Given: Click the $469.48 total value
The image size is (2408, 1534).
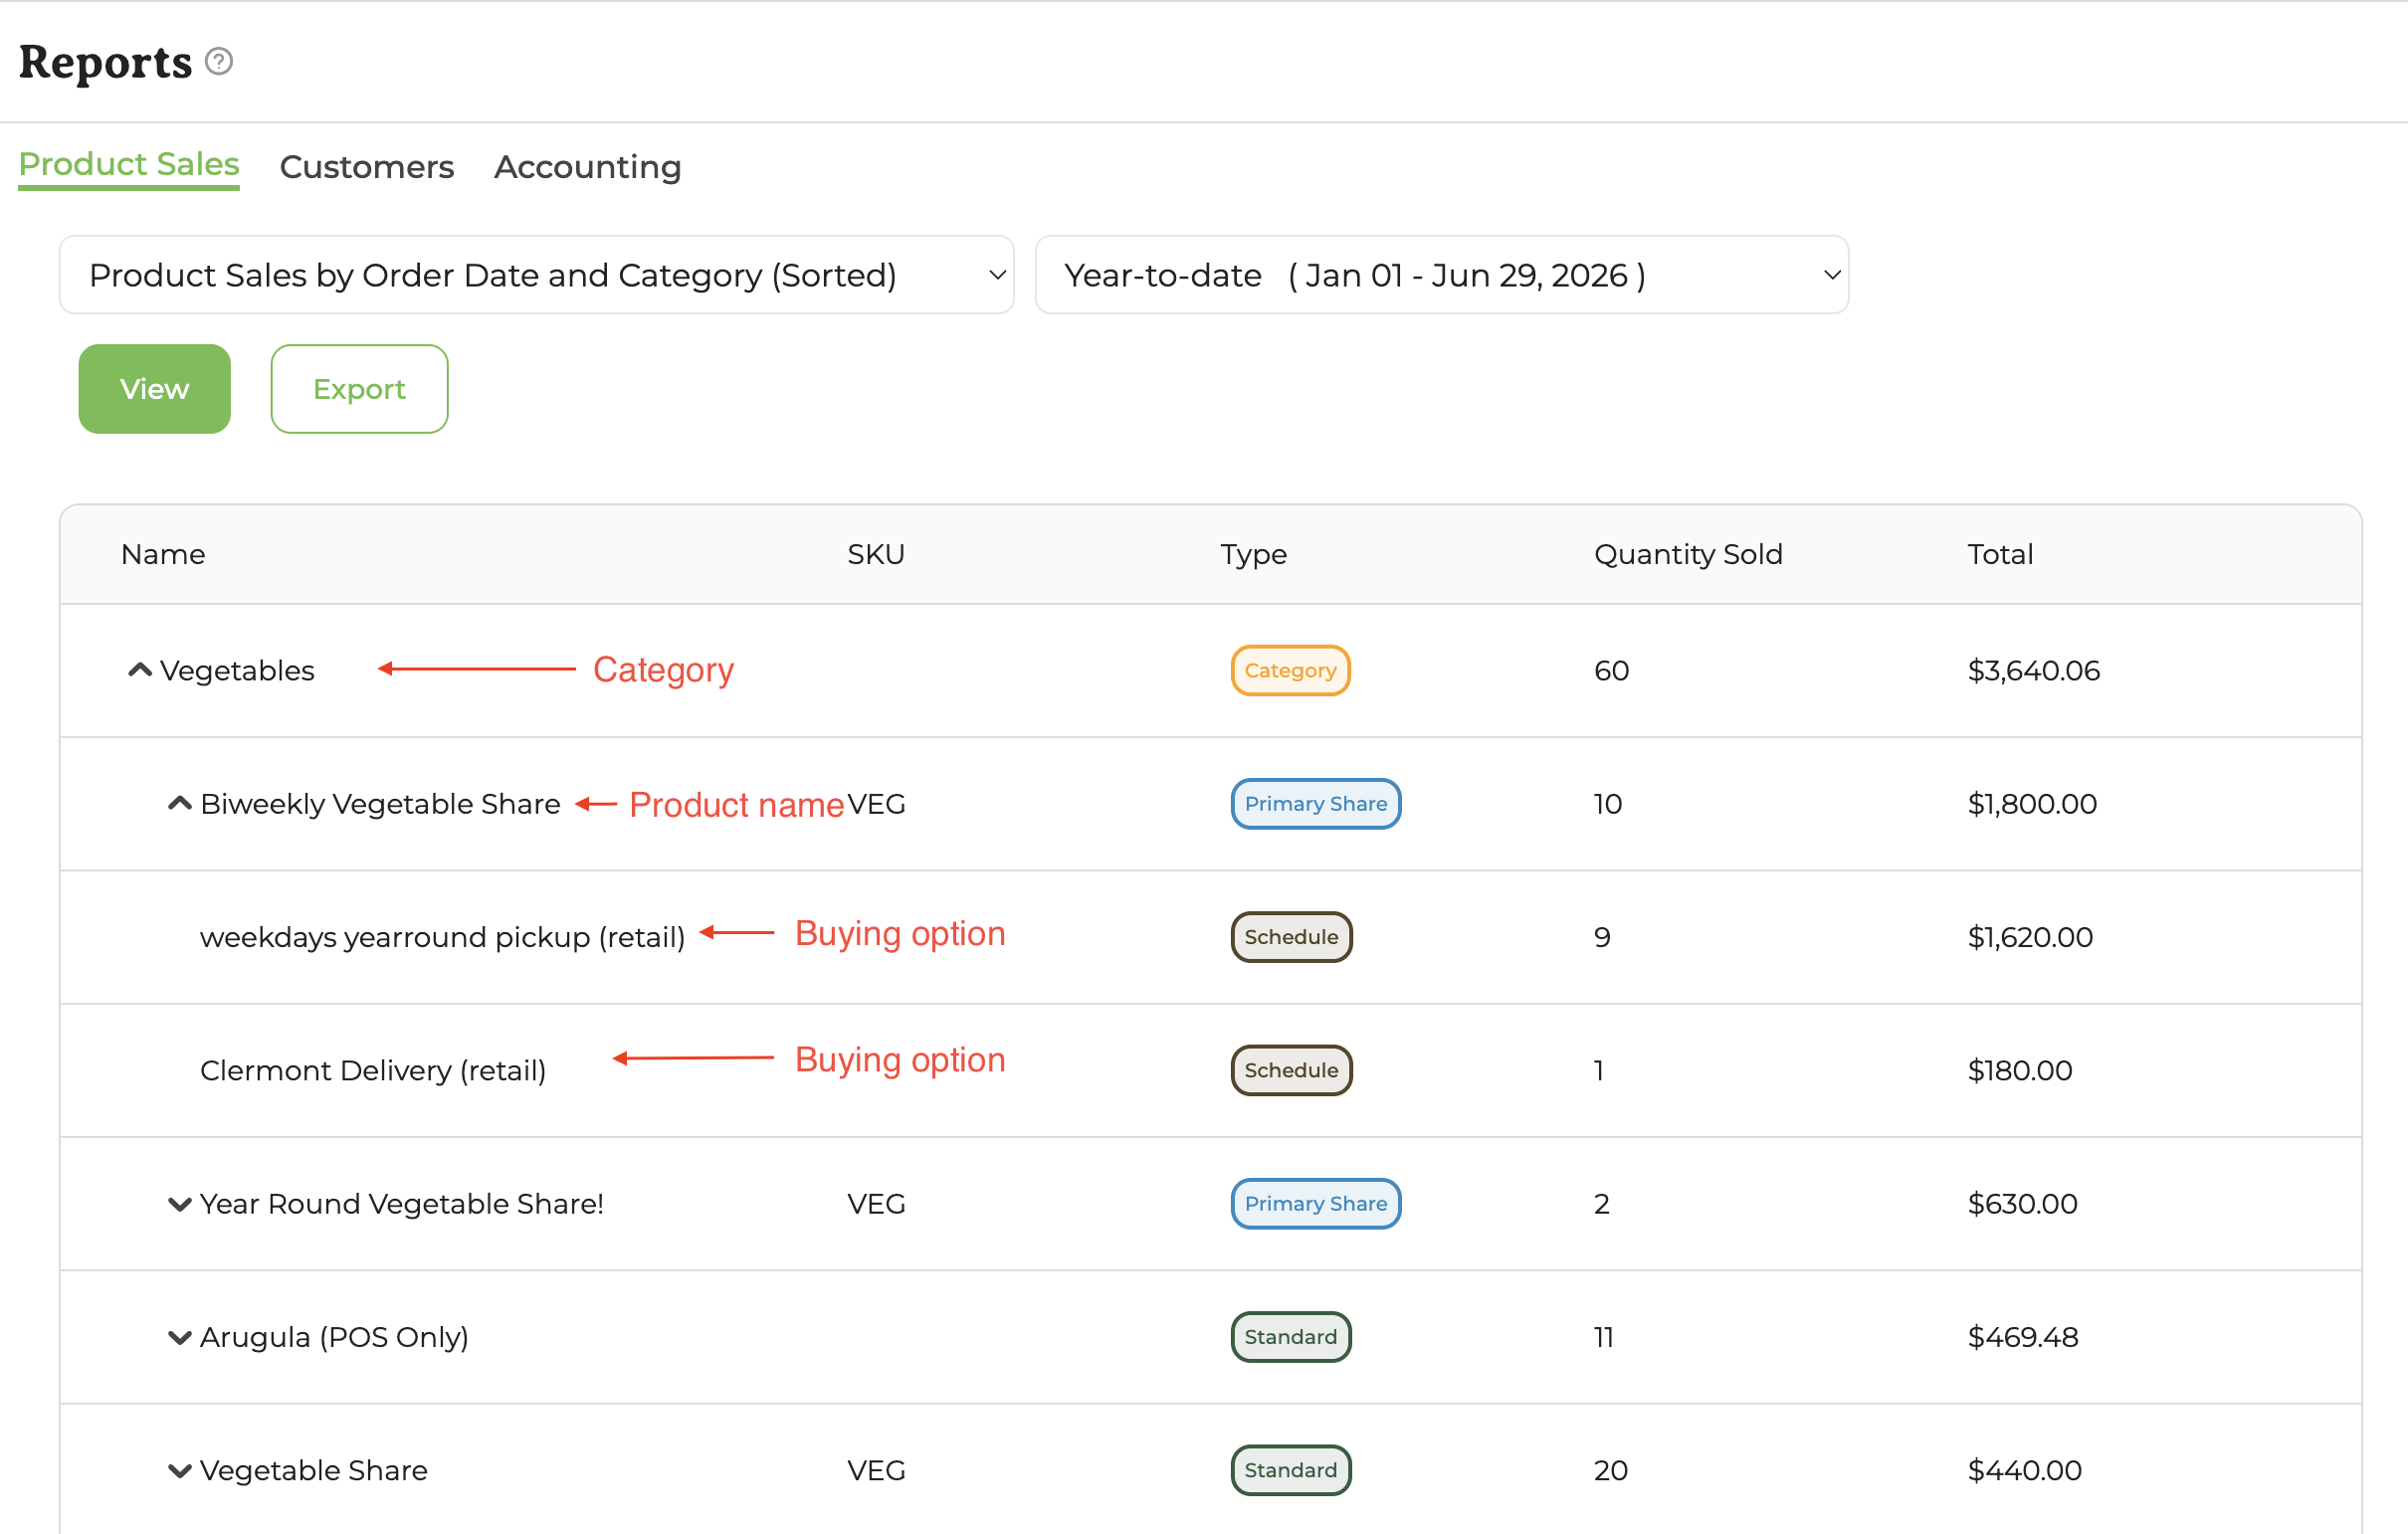Looking at the screenshot, I should point(2023,1337).
